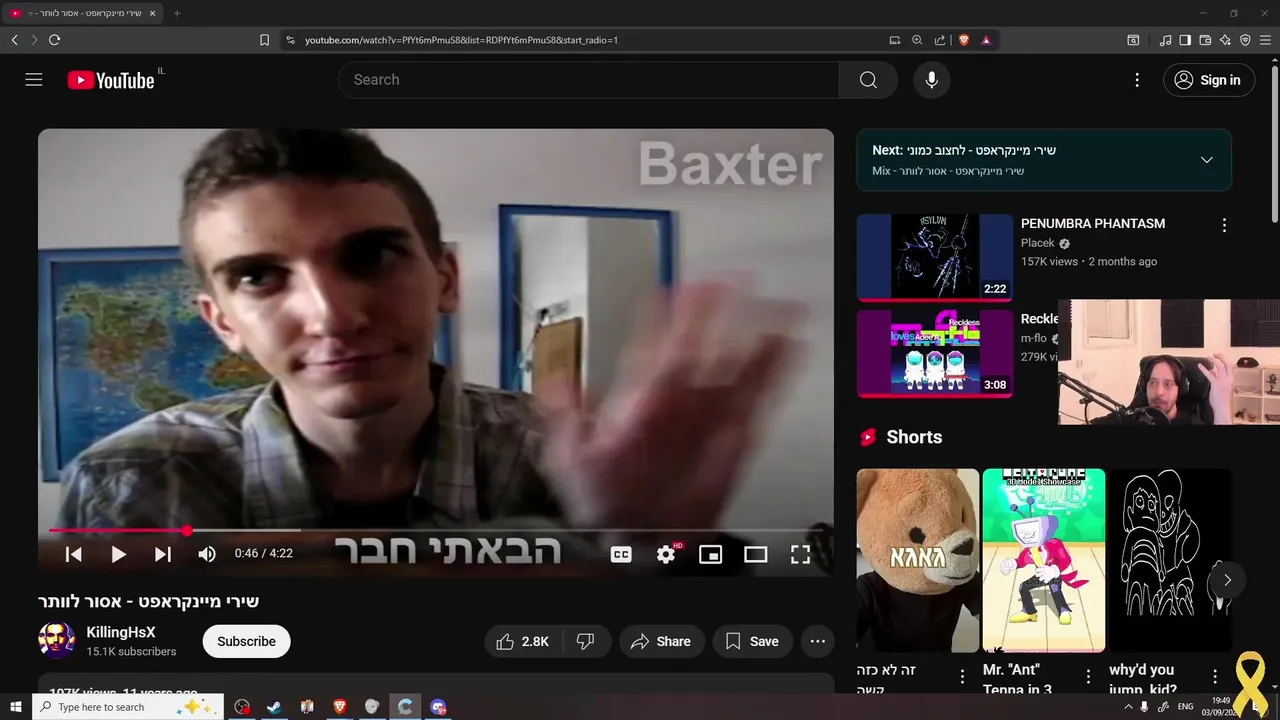Close the current YouTube tab
The height and width of the screenshot is (720, 1280).
click(x=152, y=13)
